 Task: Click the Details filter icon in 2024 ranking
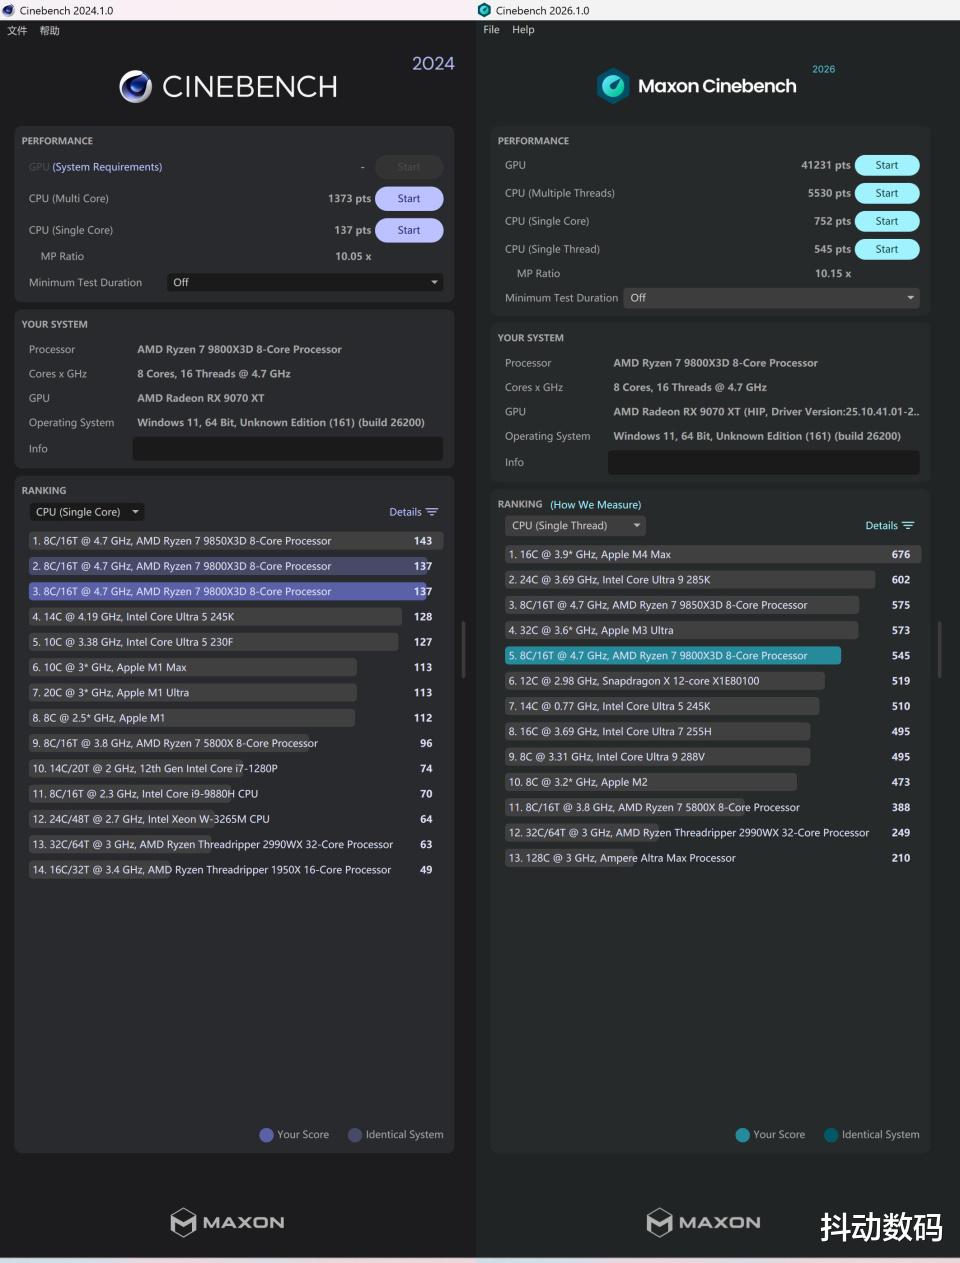pos(432,512)
